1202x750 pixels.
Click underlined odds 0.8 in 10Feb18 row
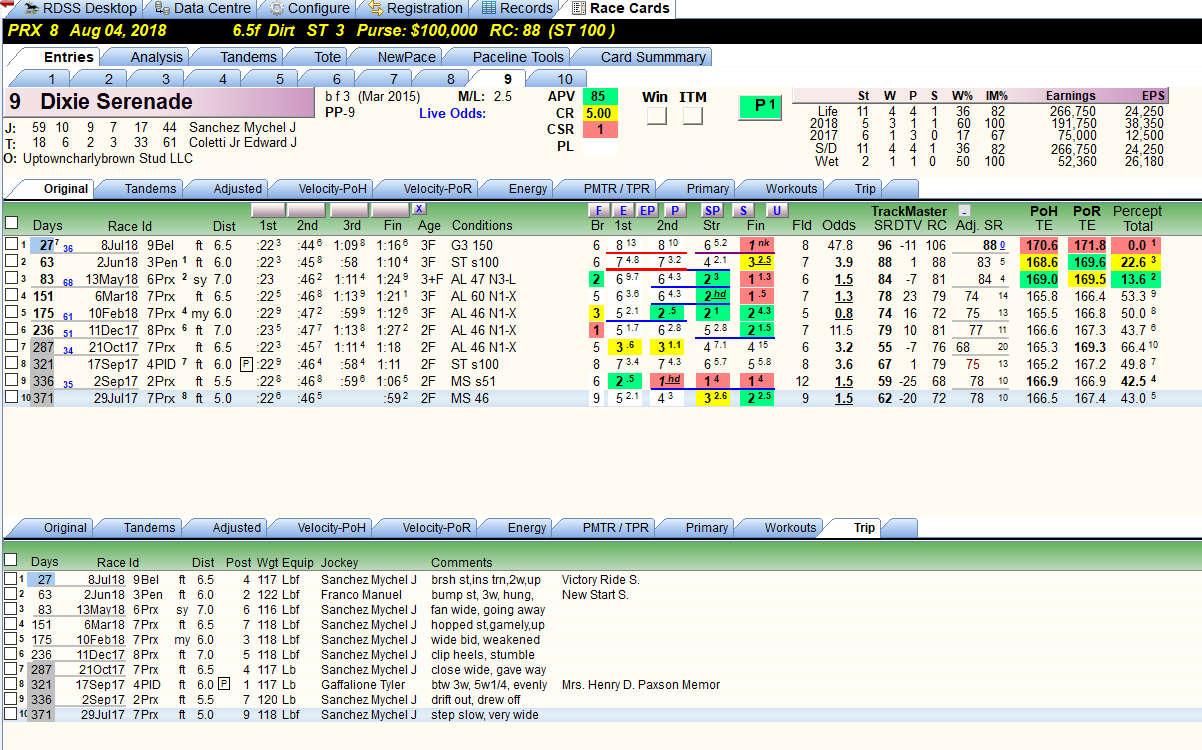coord(844,313)
